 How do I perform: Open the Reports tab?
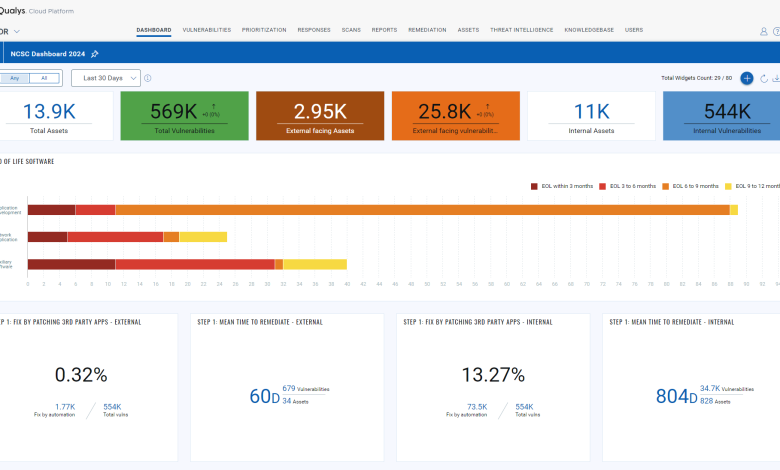click(x=384, y=30)
